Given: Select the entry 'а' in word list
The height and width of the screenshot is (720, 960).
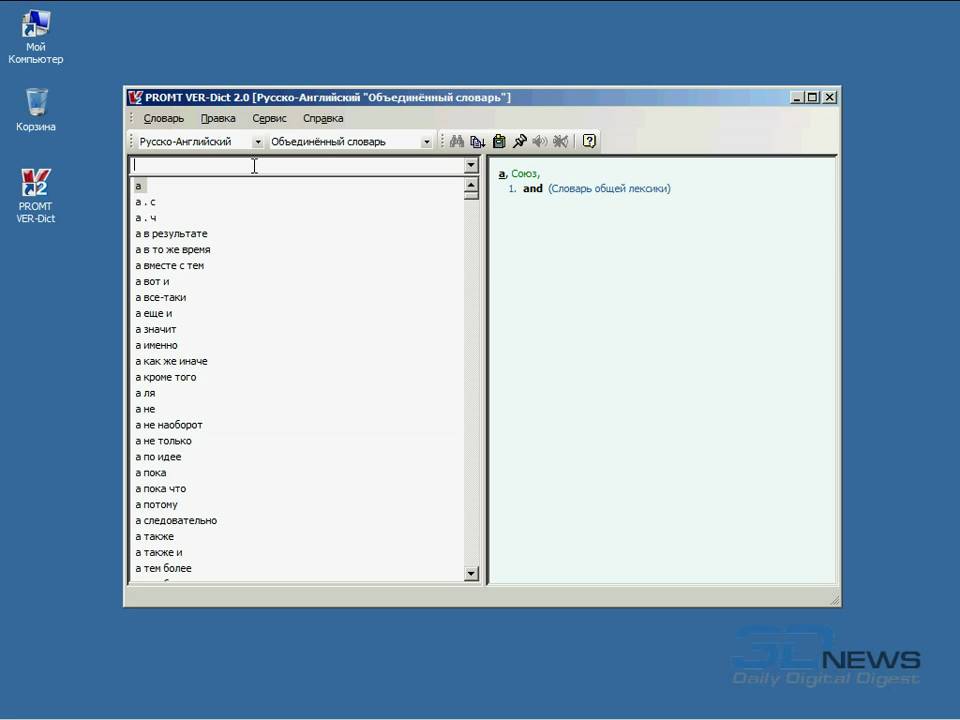Looking at the screenshot, I should (x=138, y=186).
